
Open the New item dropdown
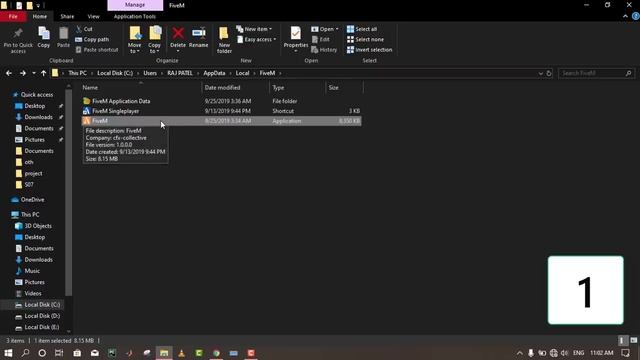[x=254, y=29]
